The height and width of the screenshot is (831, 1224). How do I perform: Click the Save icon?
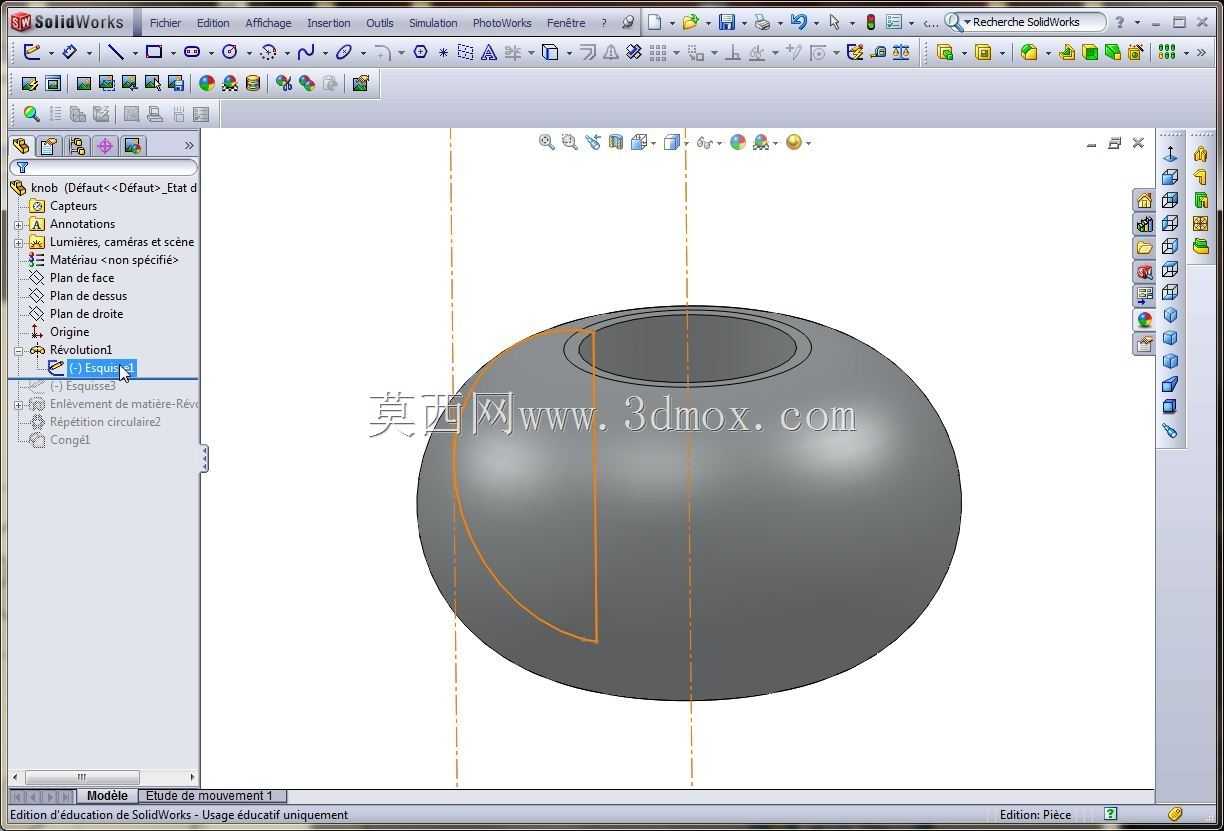727,22
